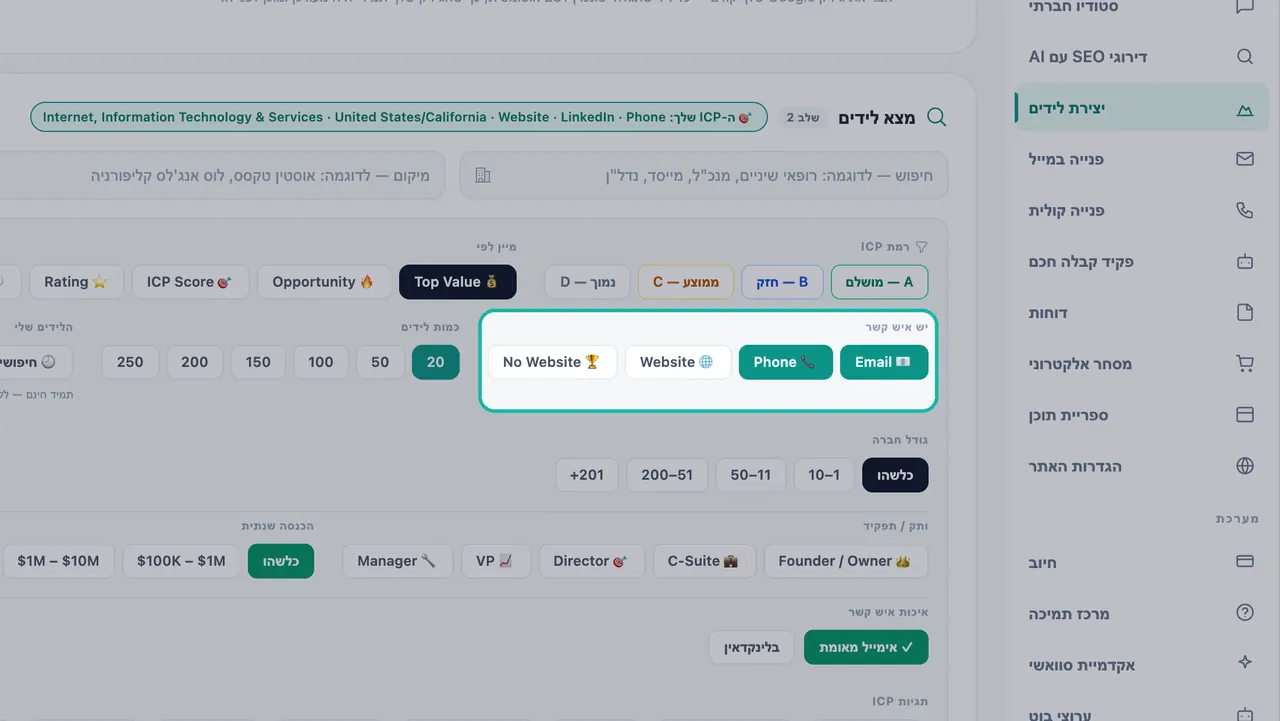Open the support center help icon
1280x721 pixels.
click(1245, 613)
